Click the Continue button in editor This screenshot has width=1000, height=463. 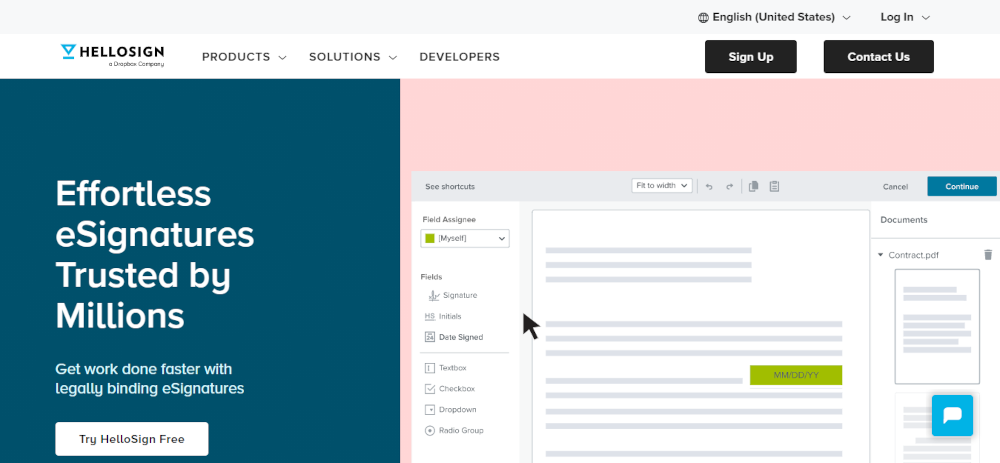962,186
